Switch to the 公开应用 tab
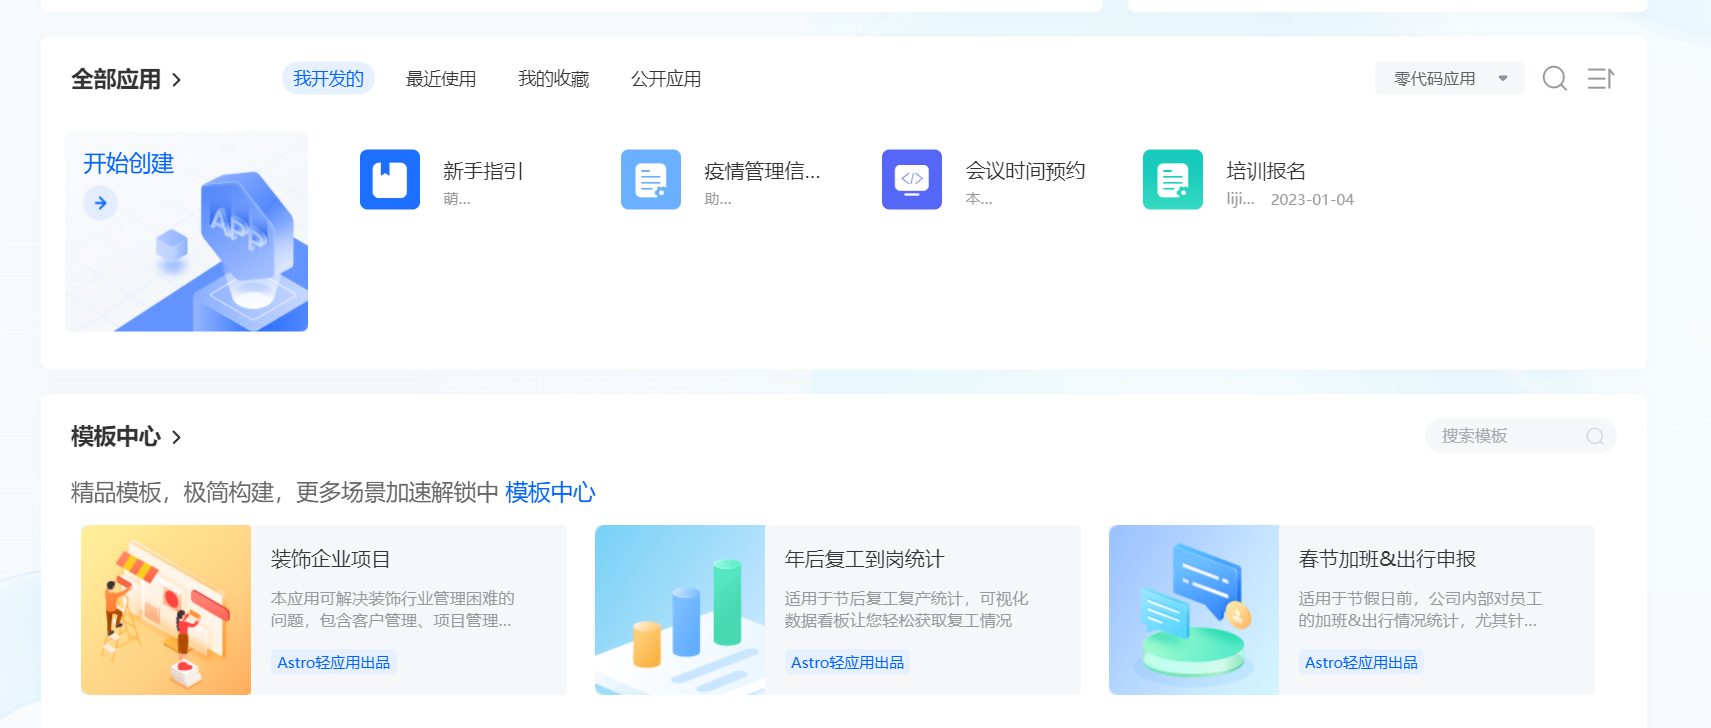Viewport: 1711px width, 728px height. (x=666, y=79)
